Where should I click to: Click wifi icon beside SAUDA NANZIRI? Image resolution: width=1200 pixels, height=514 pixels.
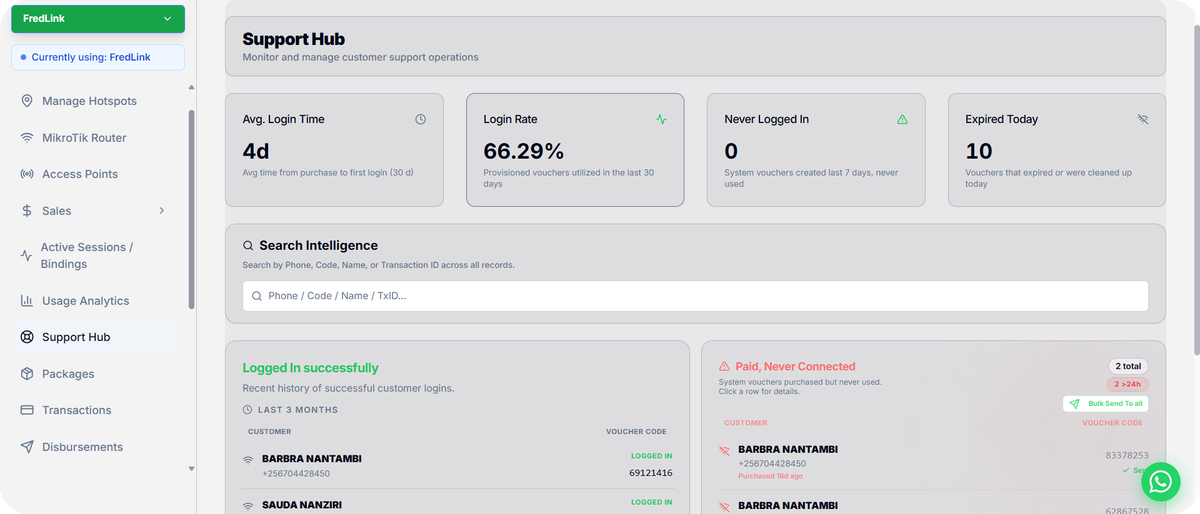tap(248, 506)
